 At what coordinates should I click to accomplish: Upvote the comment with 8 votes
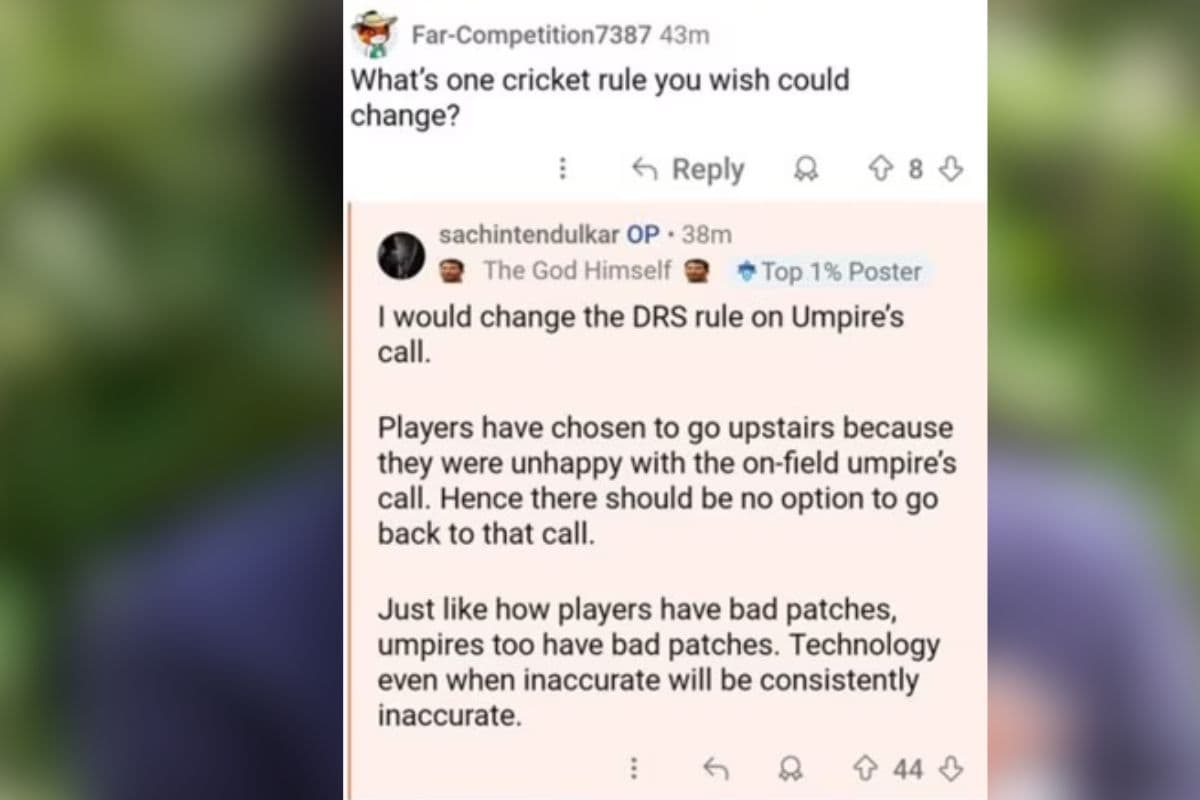tap(880, 169)
